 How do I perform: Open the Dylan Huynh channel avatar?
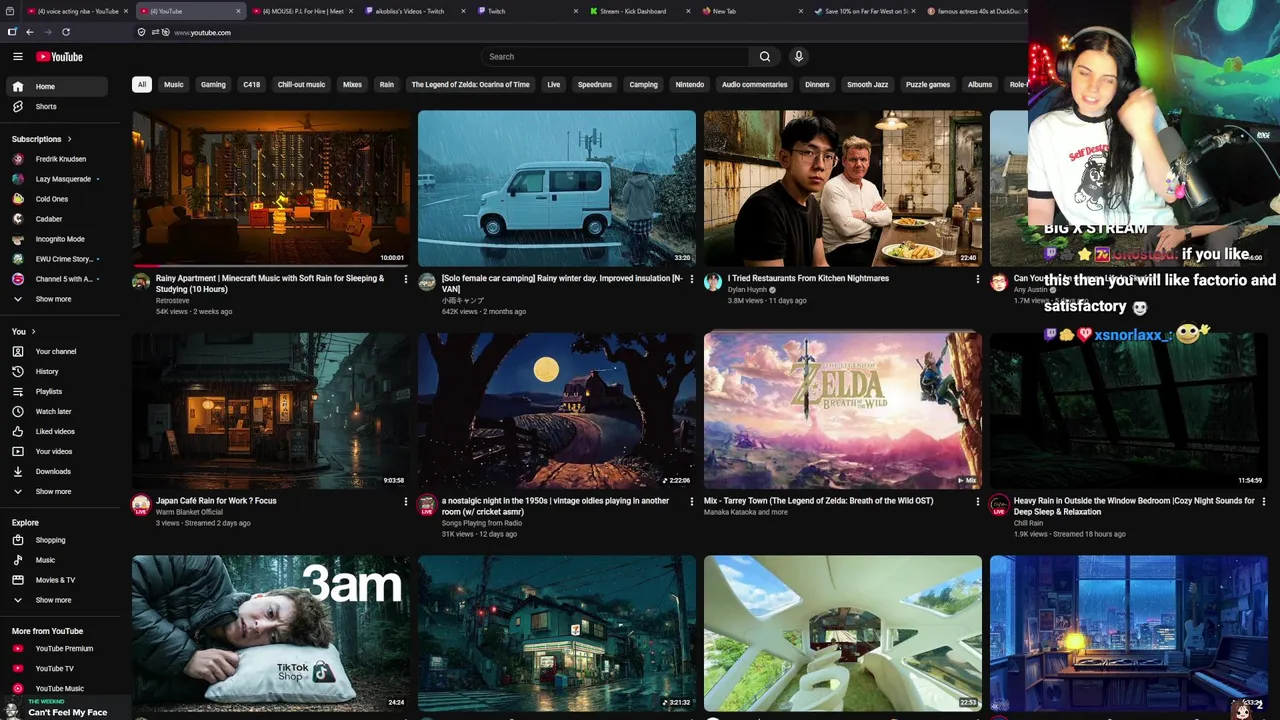(x=713, y=282)
